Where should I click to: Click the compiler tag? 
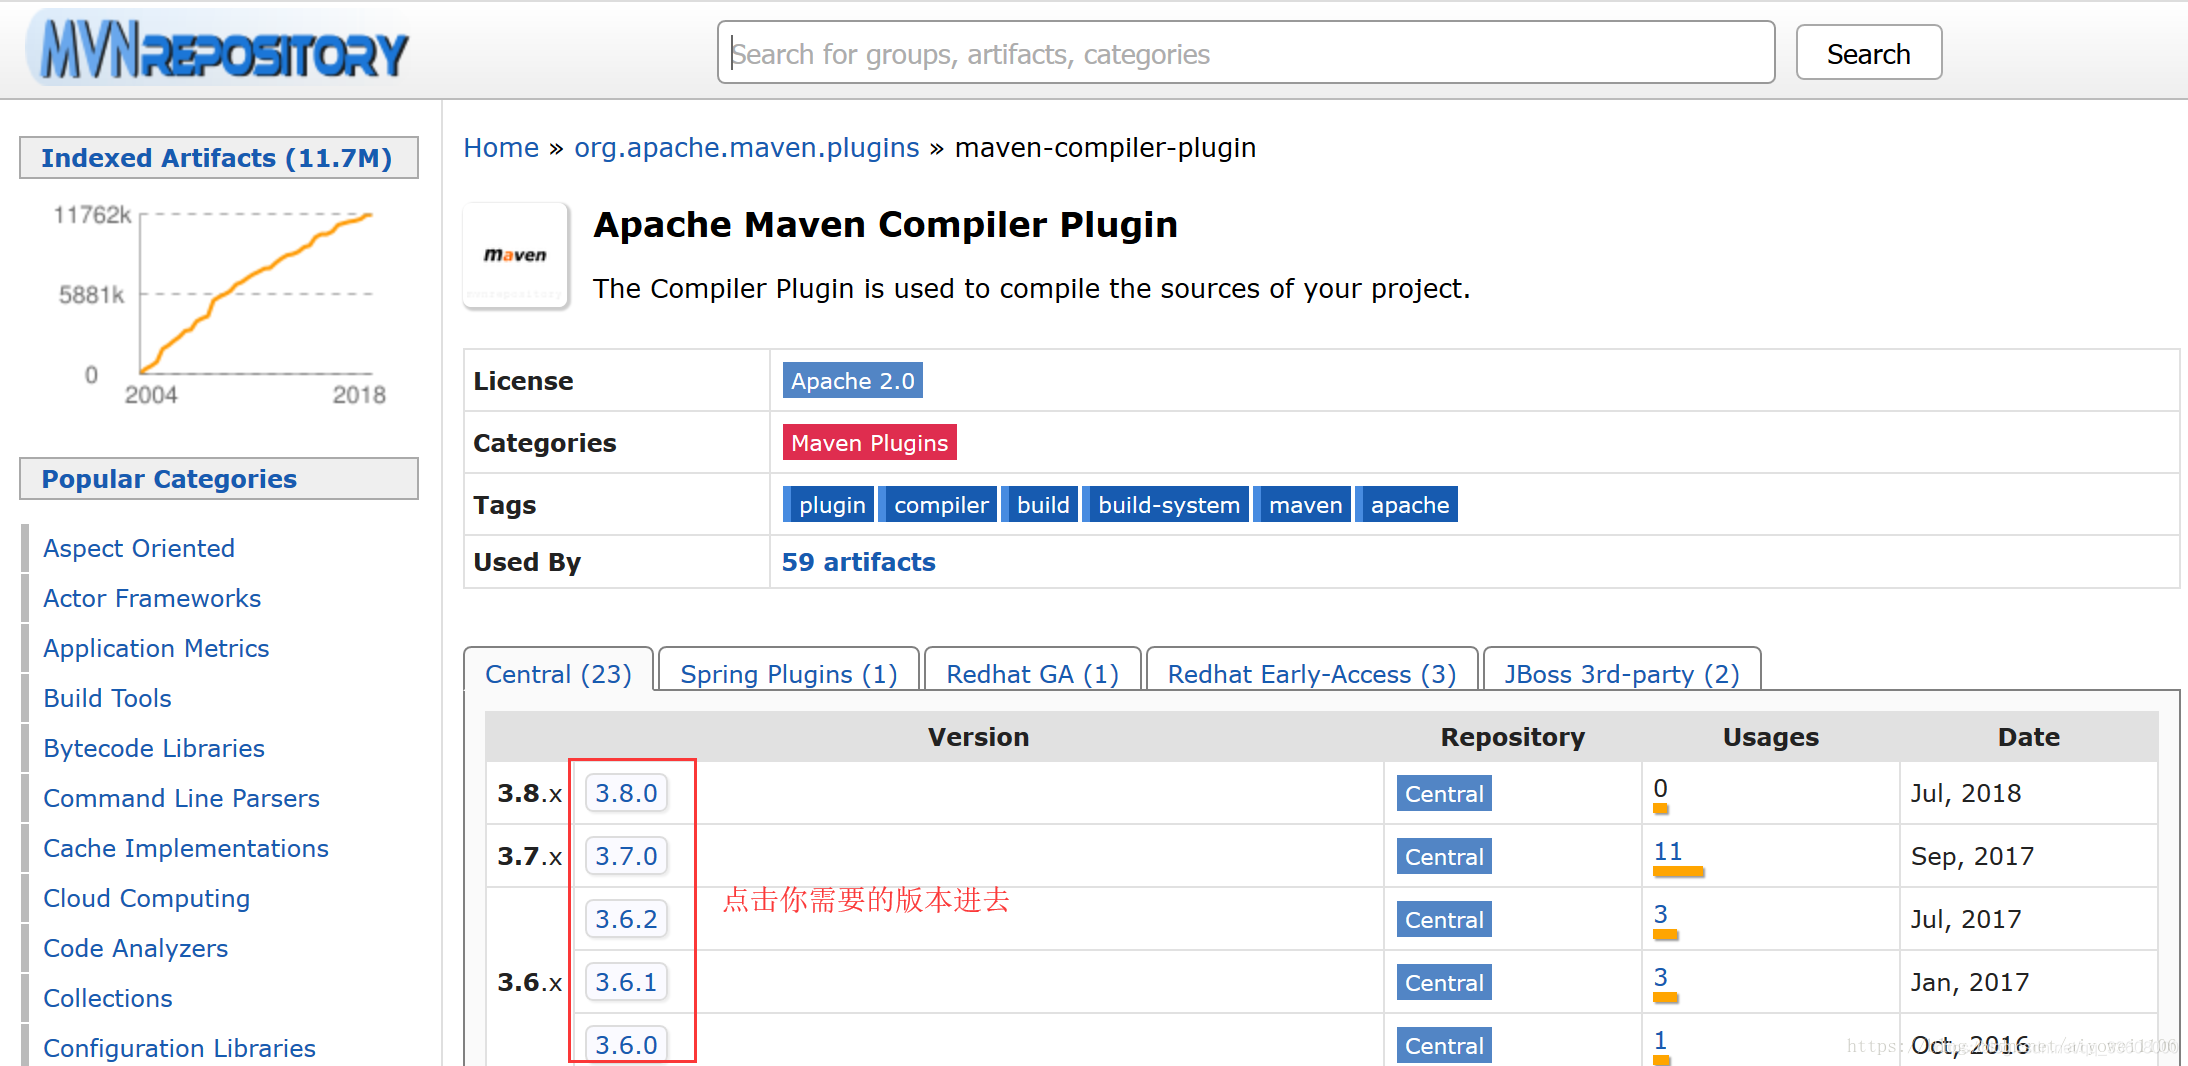pos(940,505)
